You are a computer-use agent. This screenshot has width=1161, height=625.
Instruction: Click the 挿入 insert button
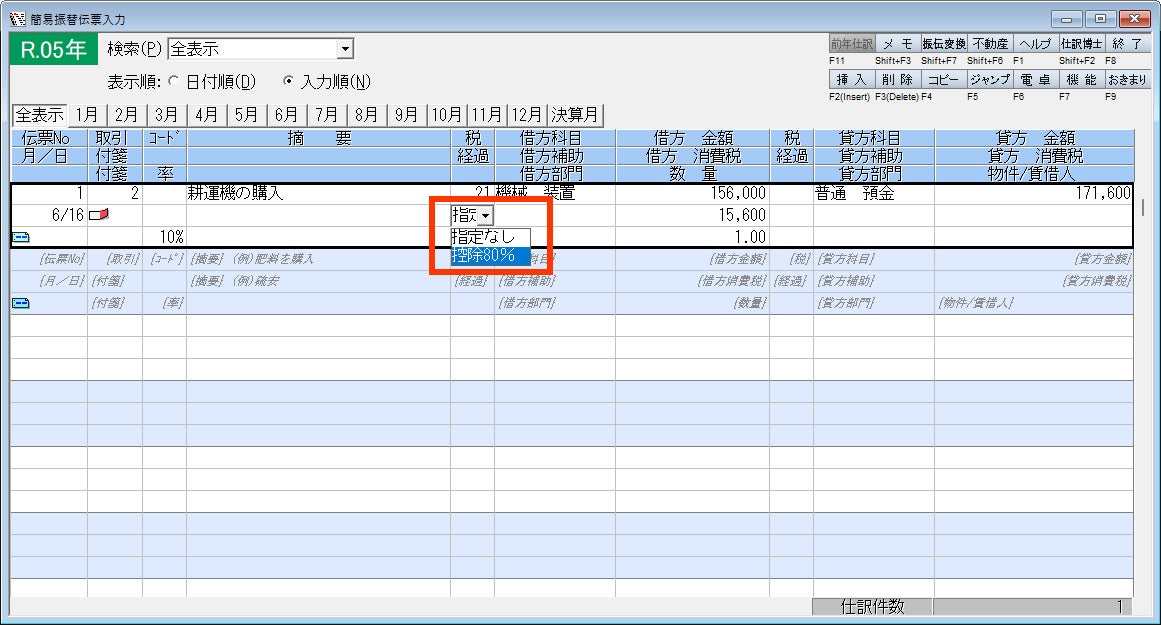pos(851,79)
